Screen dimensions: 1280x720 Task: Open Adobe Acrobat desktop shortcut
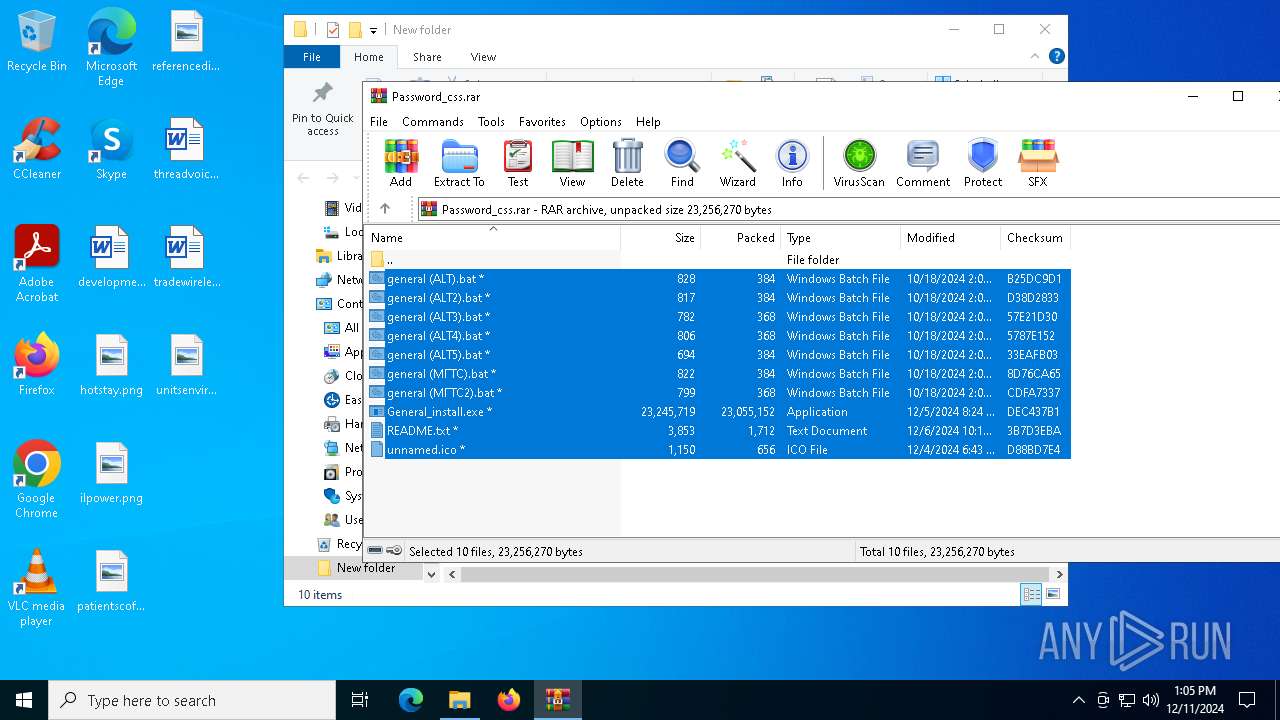click(x=37, y=265)
